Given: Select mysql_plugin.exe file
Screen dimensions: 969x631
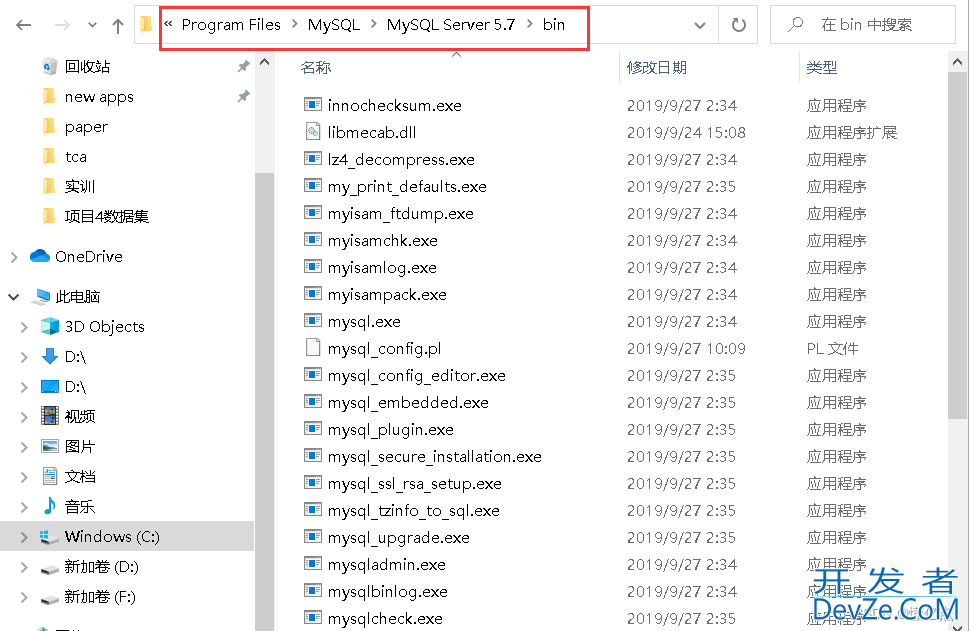Looking at the screenshot, I should [x=391, y=430].
